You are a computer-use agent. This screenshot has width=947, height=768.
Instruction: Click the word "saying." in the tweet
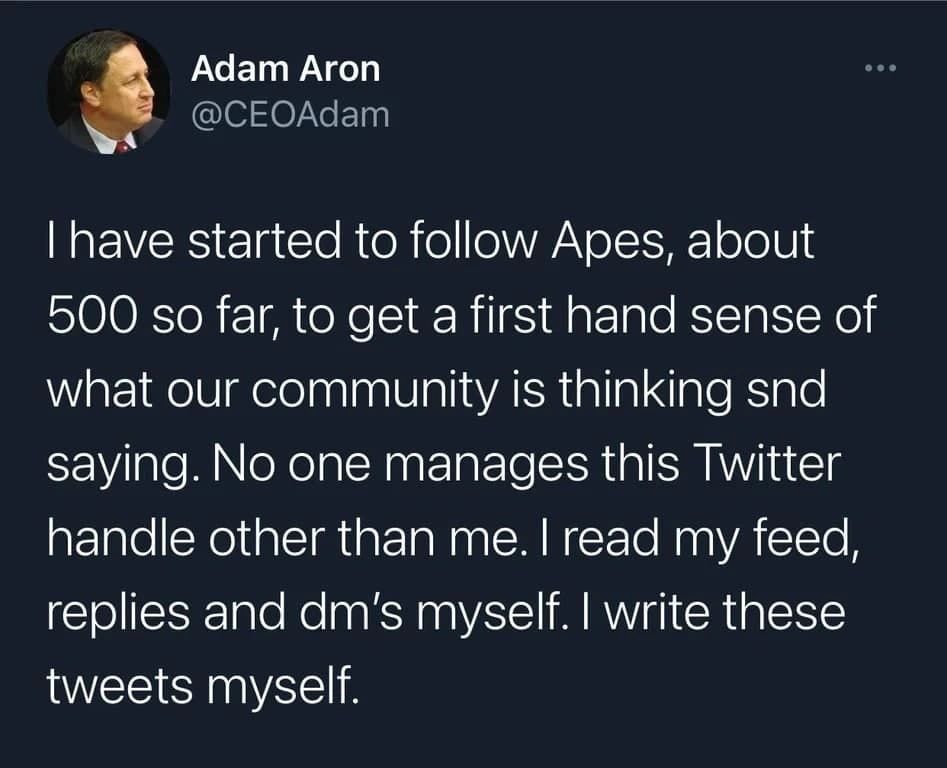click(124, 466)
